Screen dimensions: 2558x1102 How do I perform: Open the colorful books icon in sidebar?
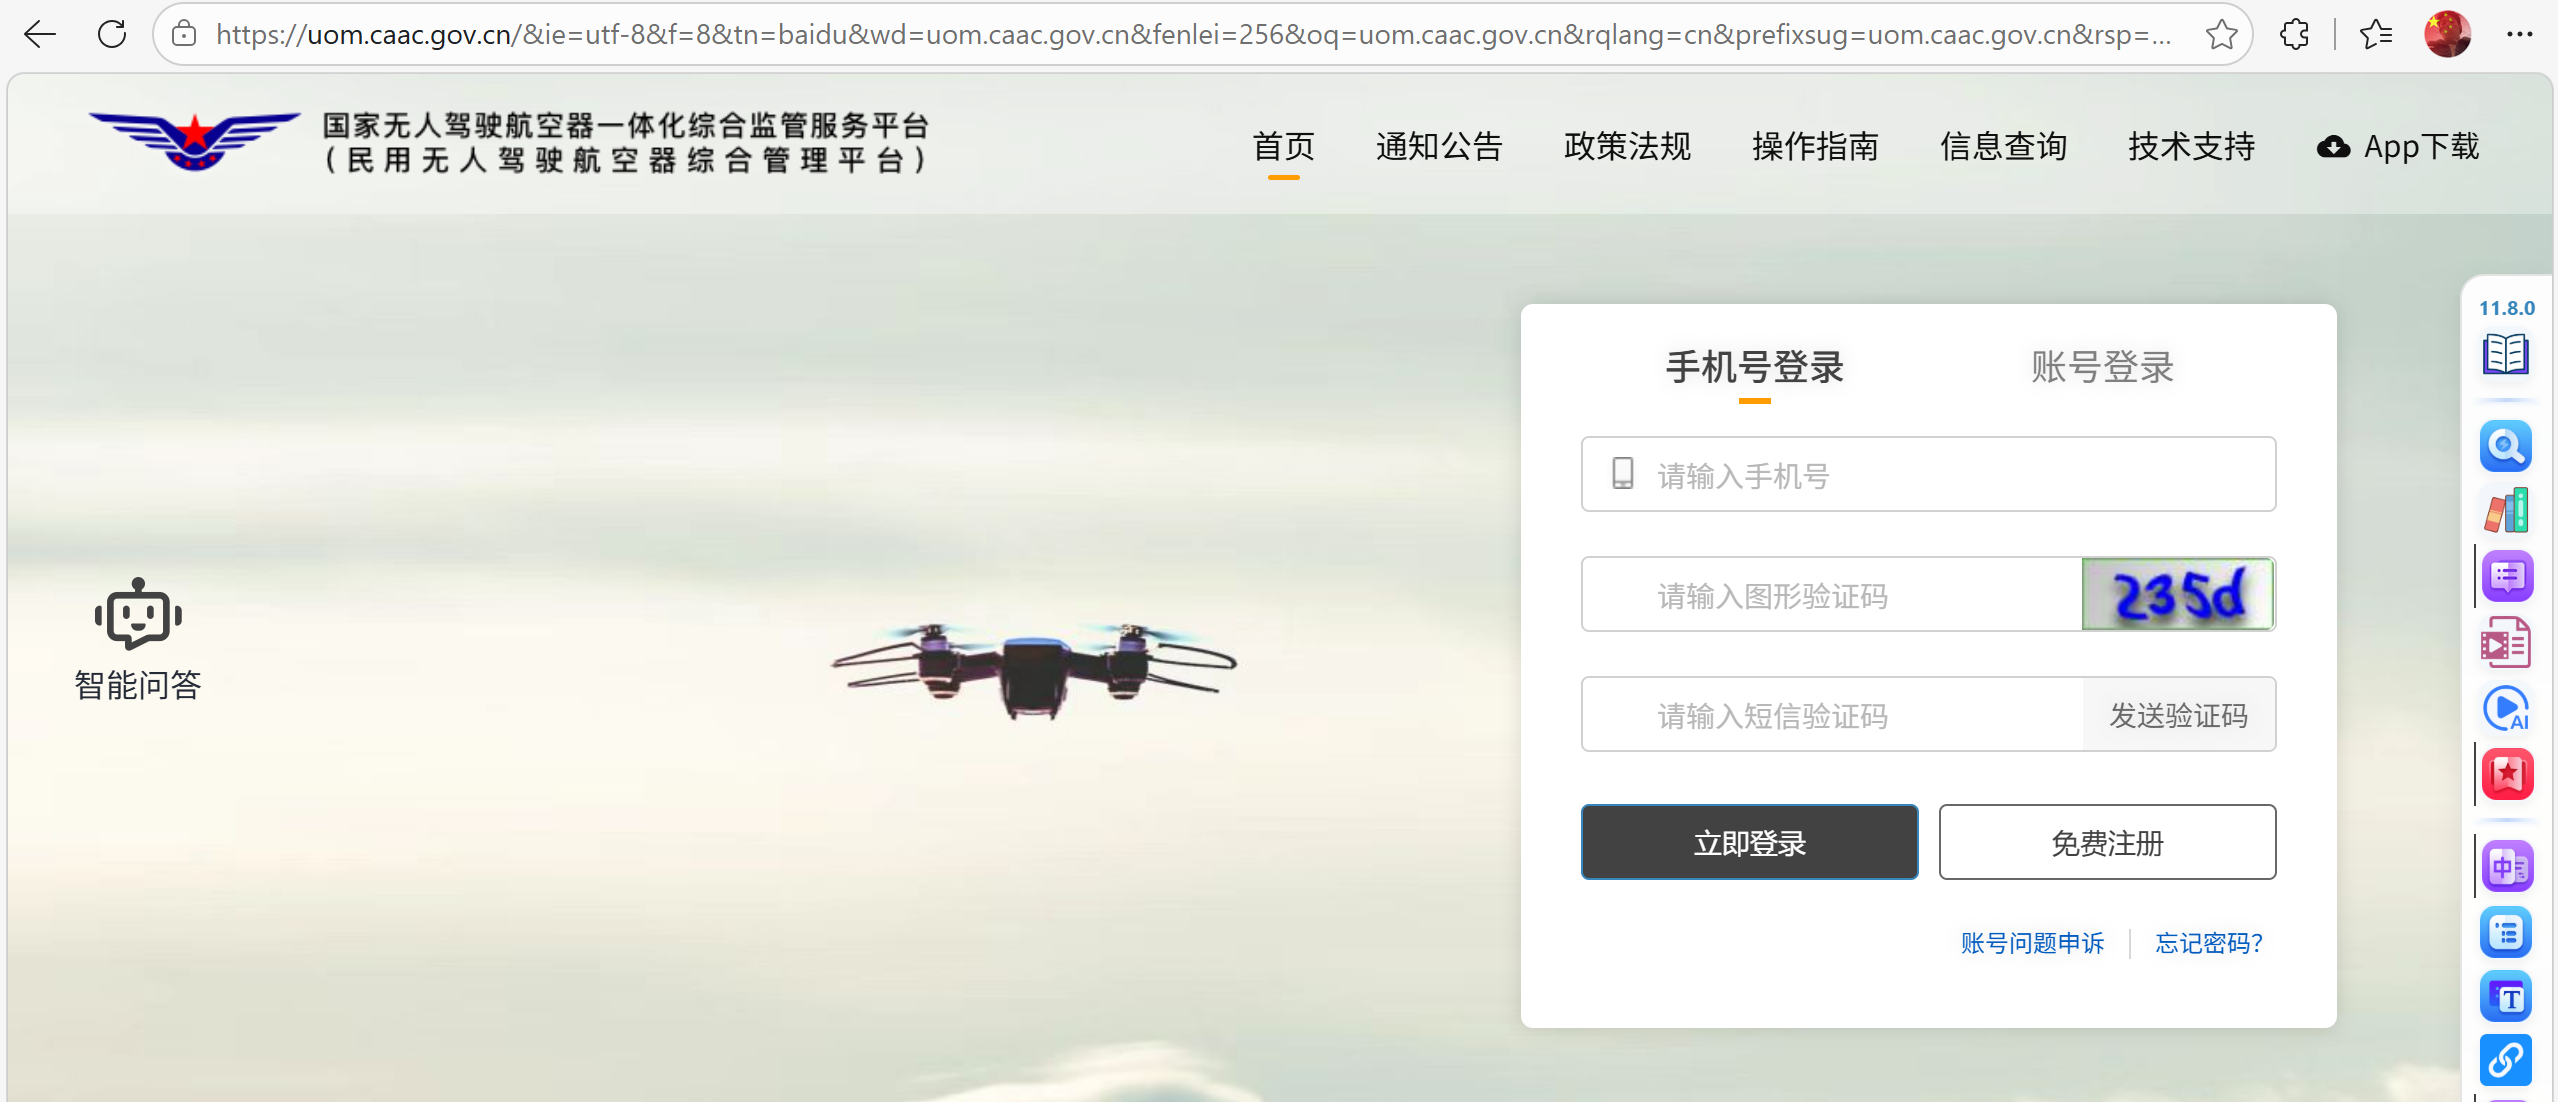tap(2506, 511)
